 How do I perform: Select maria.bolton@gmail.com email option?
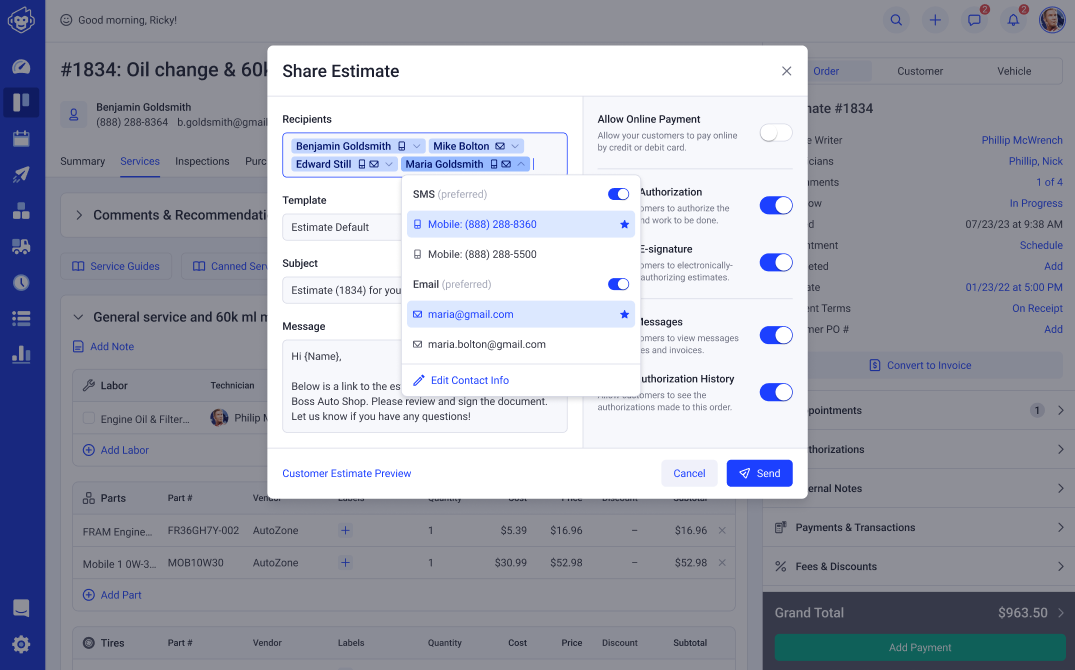(x=521, y=344)
